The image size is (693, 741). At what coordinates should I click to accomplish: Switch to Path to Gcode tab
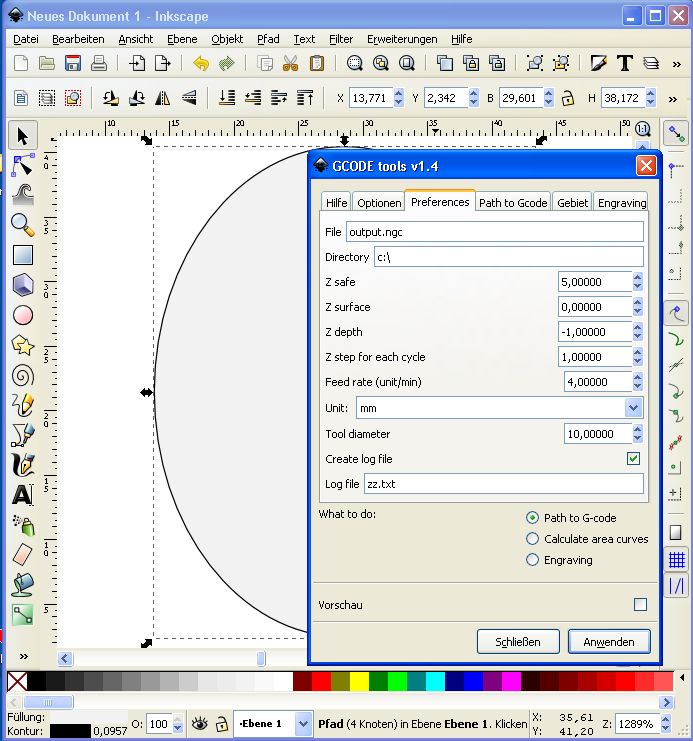pyautogui.click(x=513, y=202)
